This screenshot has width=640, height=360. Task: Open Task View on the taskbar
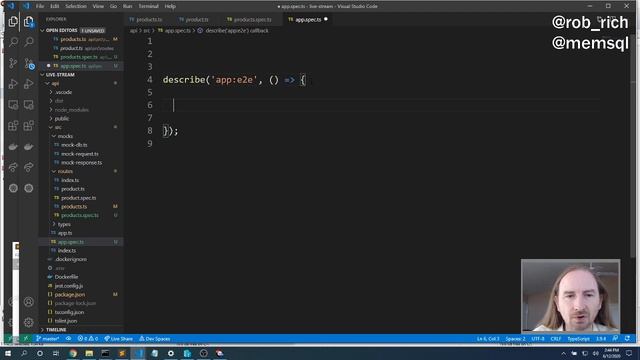56,353
